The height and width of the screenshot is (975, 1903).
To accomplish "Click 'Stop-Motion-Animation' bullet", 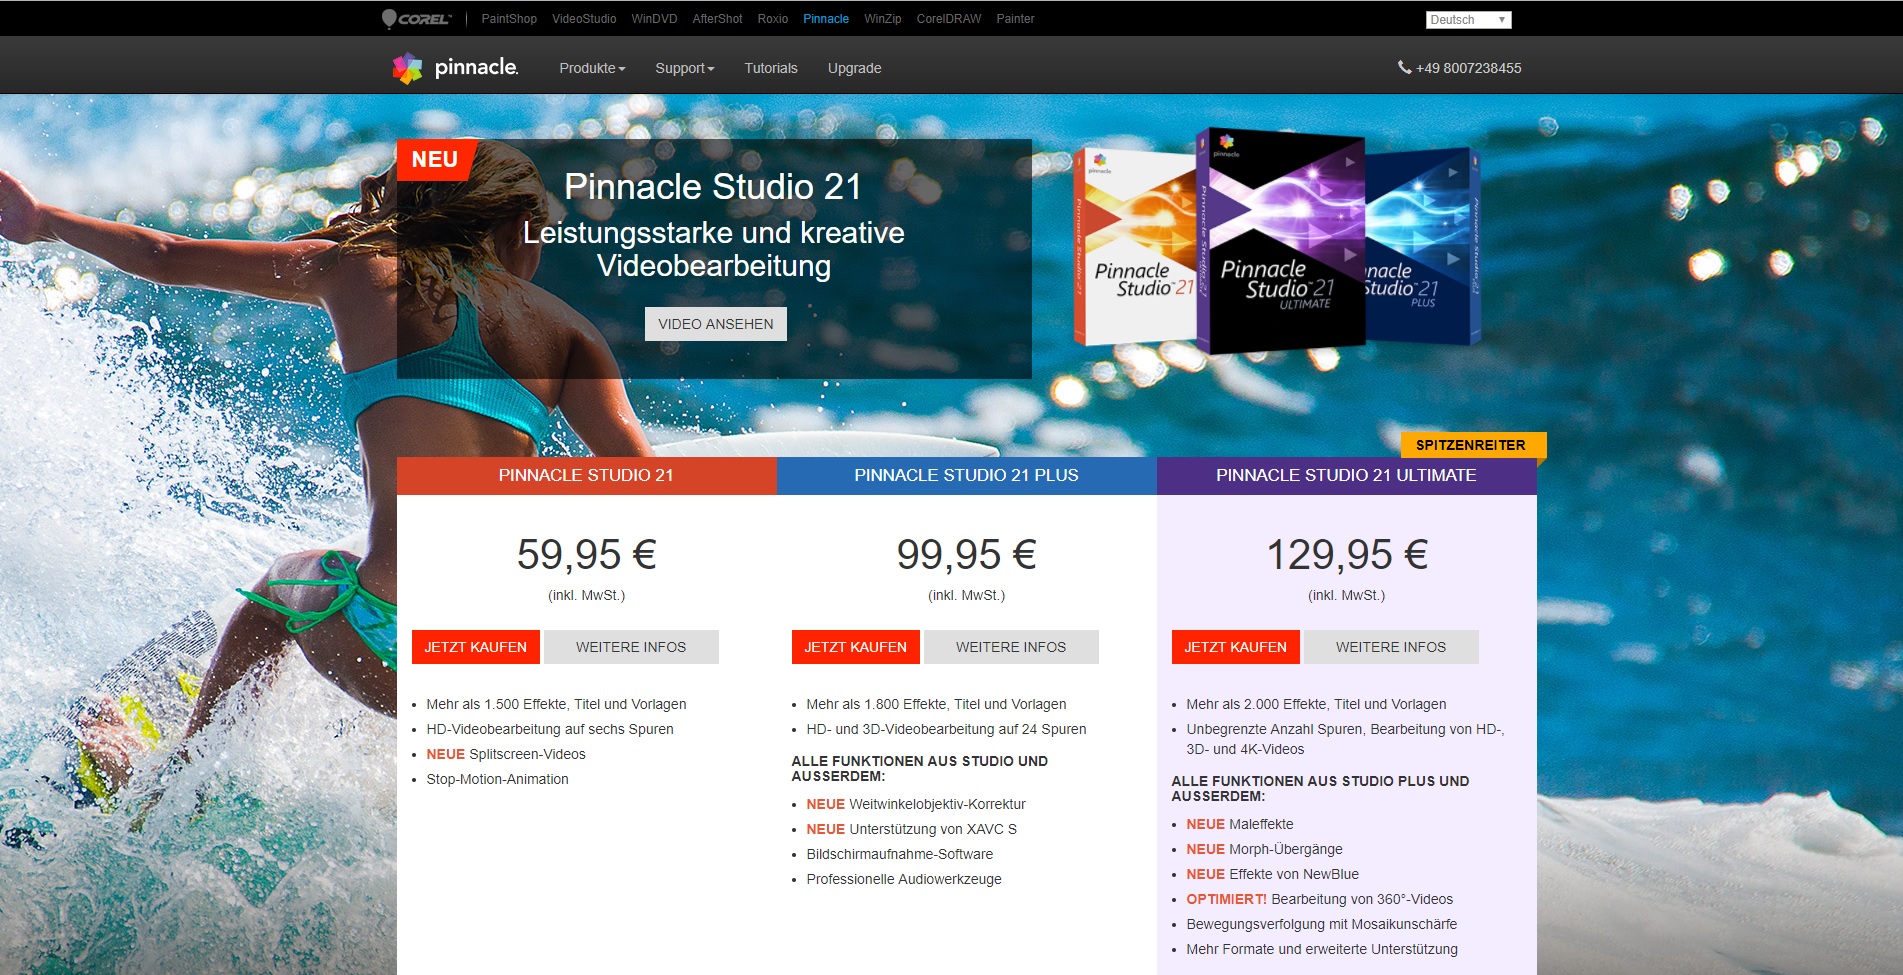I will pos(497,779).
